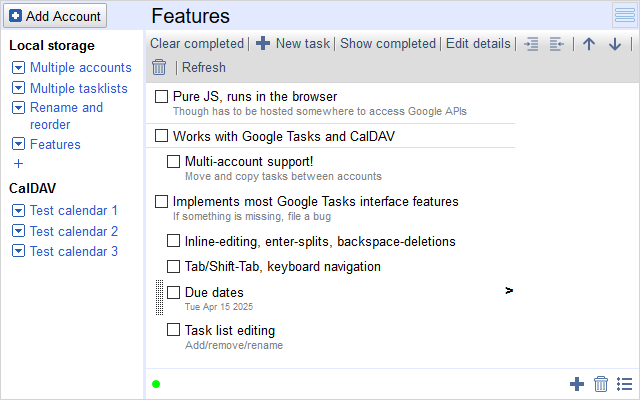Mark "Task list editing" as completed

tap(174, 329)
